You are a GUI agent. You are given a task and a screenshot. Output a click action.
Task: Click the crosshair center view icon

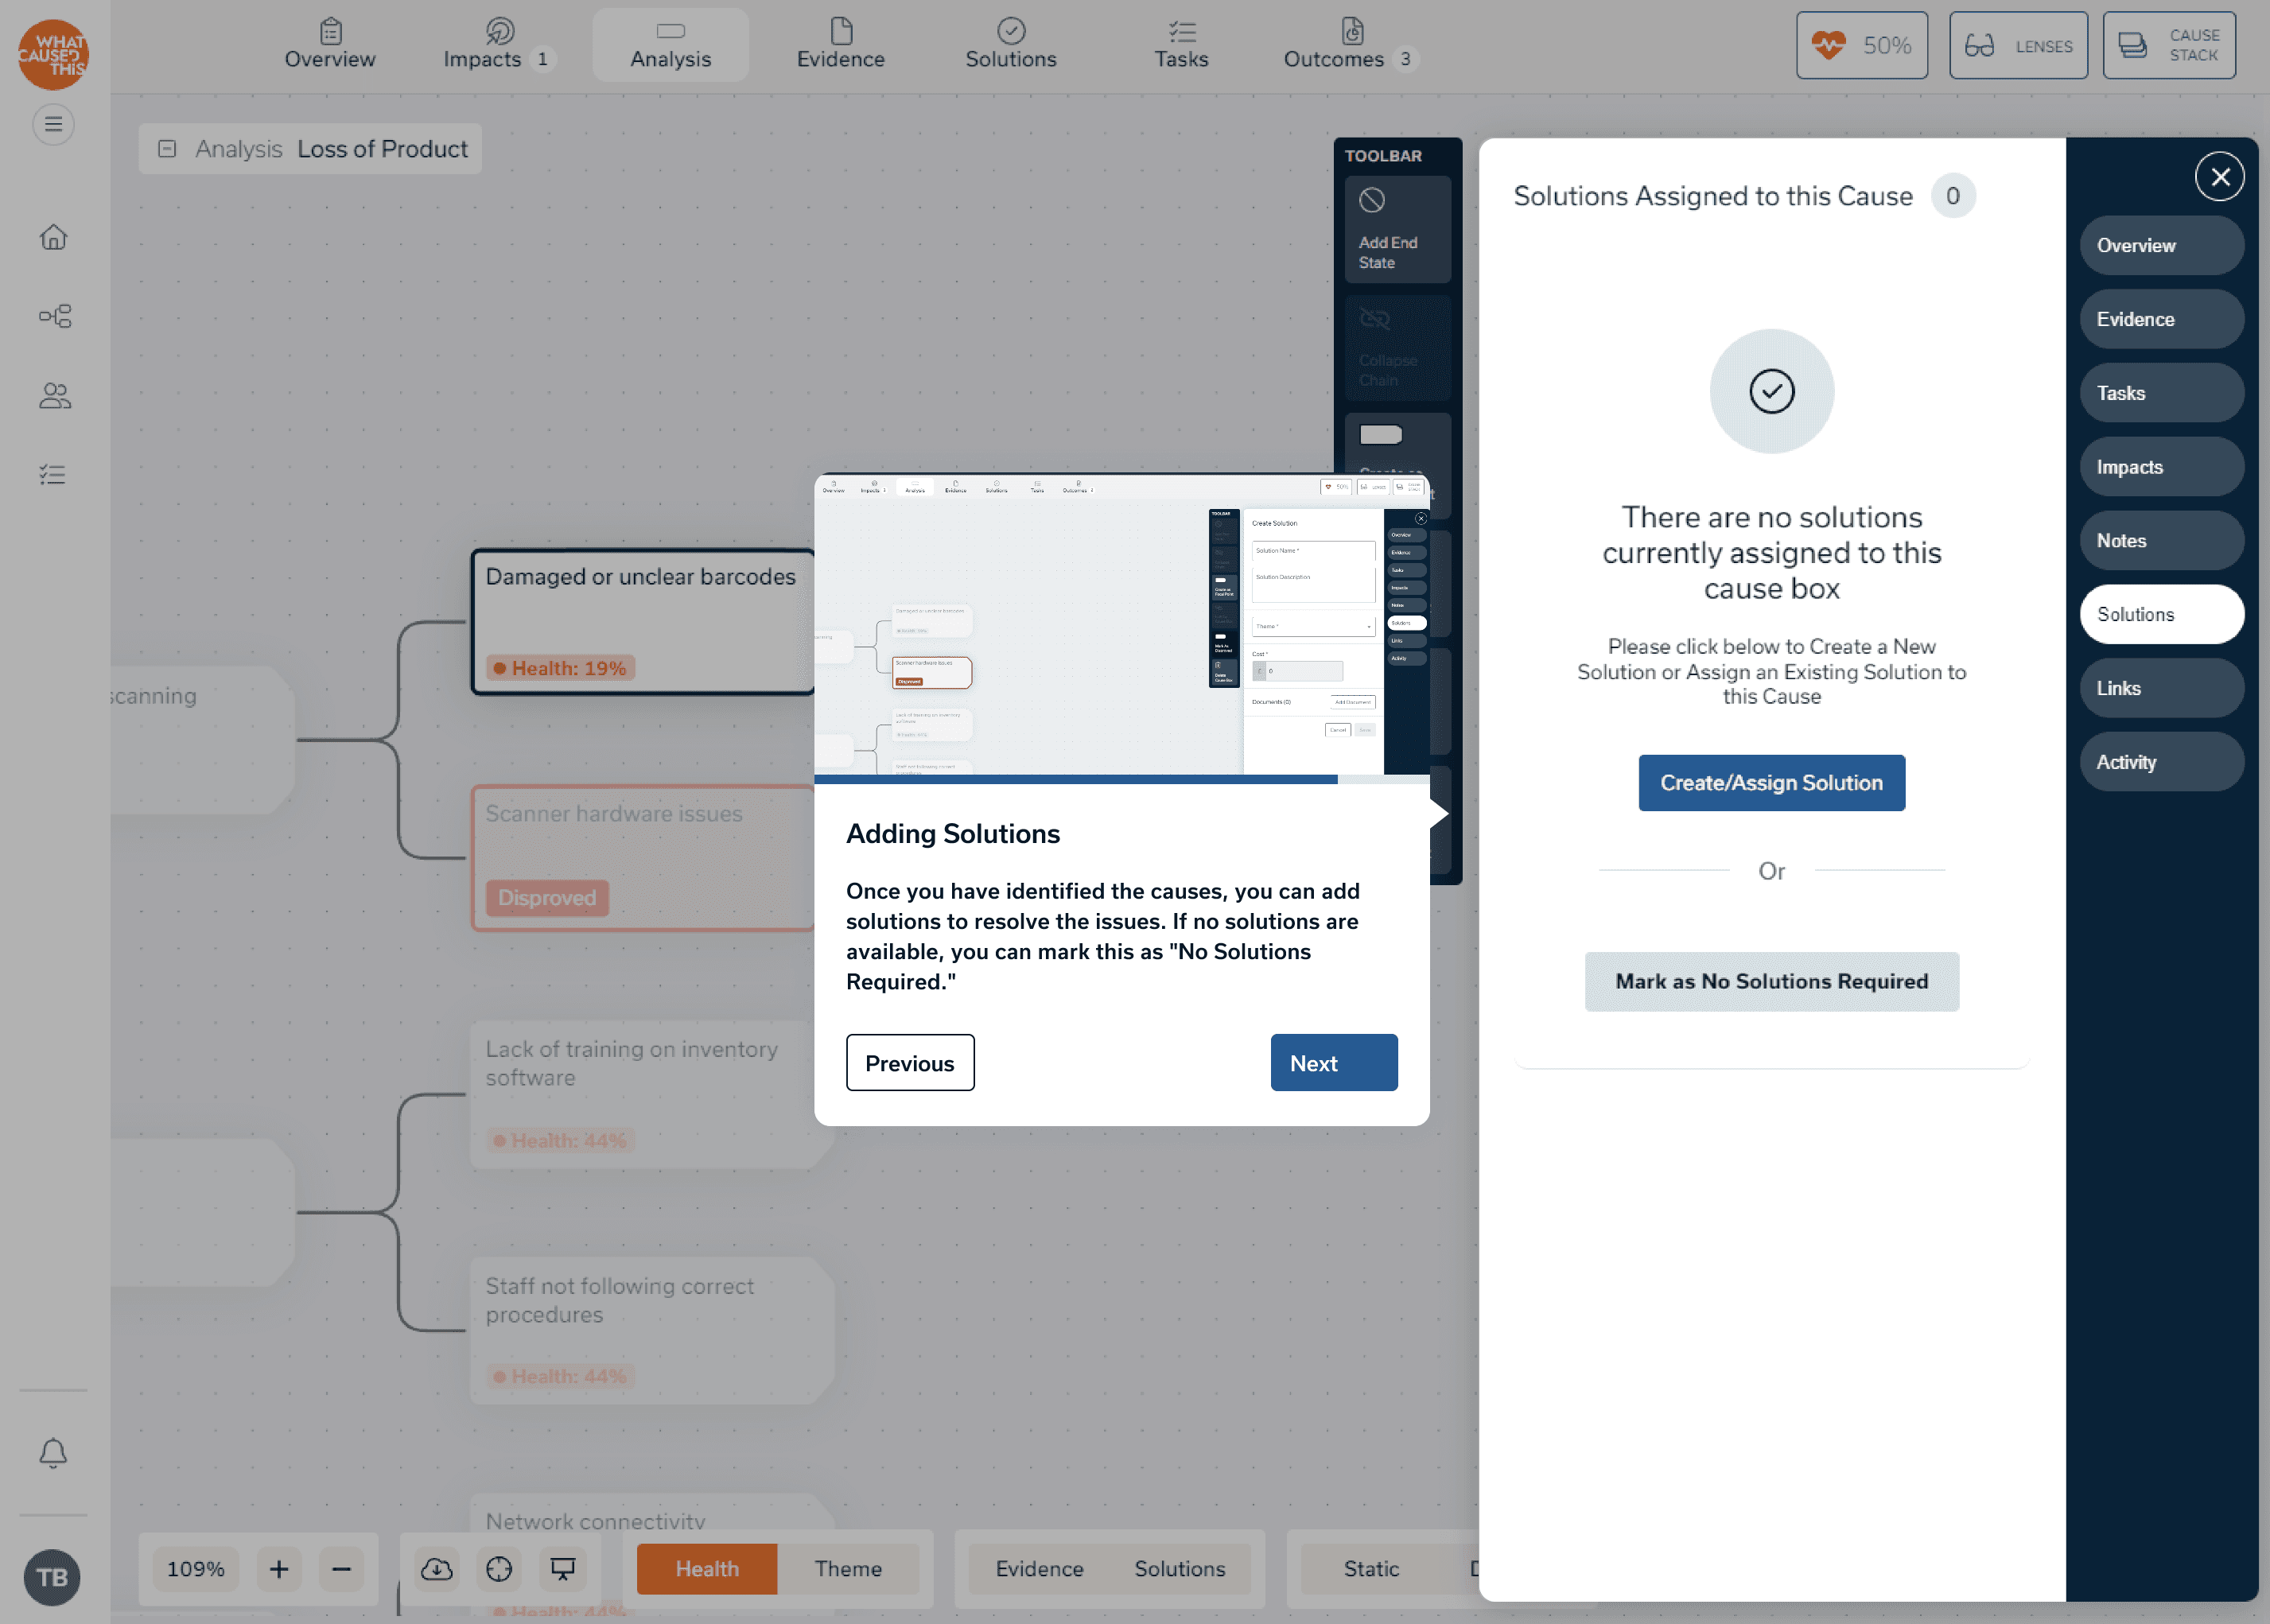[499, 1568]
